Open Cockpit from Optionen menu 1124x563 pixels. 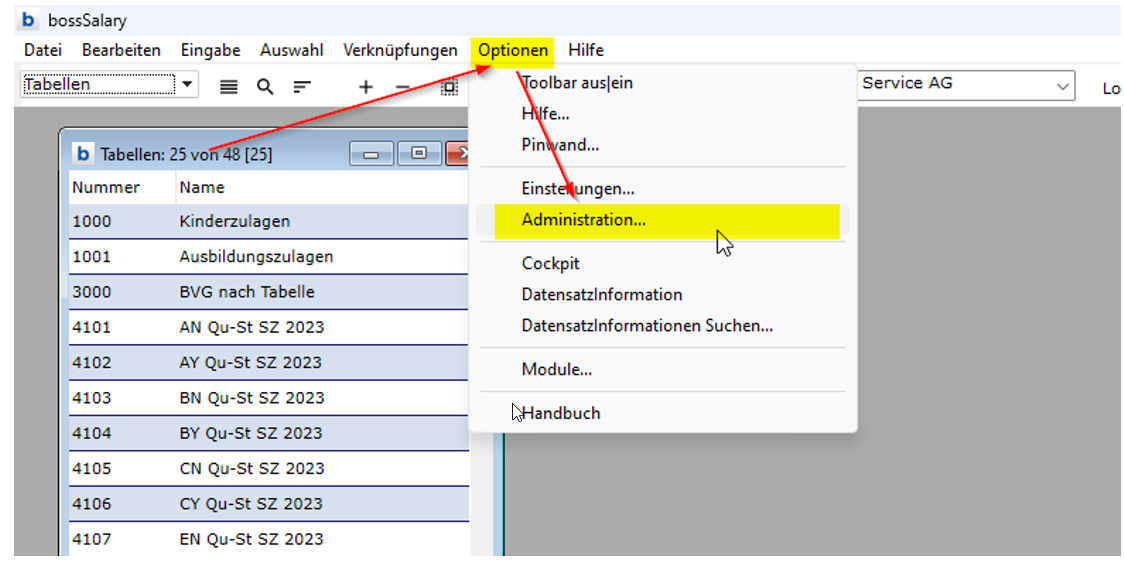(x=551, y=264)
